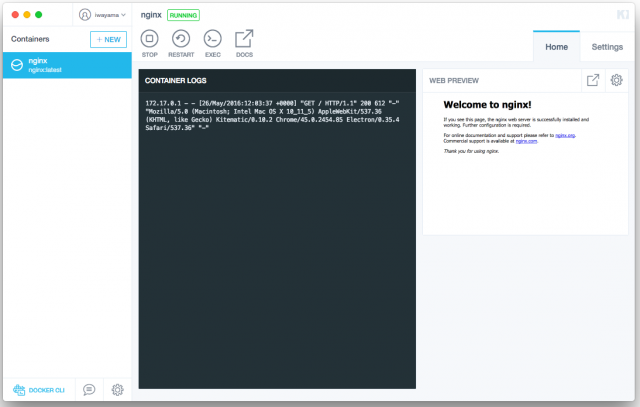Click the RUNNING status badge
The width and height of the screenshot is (640, 407).
pos(183,15)
